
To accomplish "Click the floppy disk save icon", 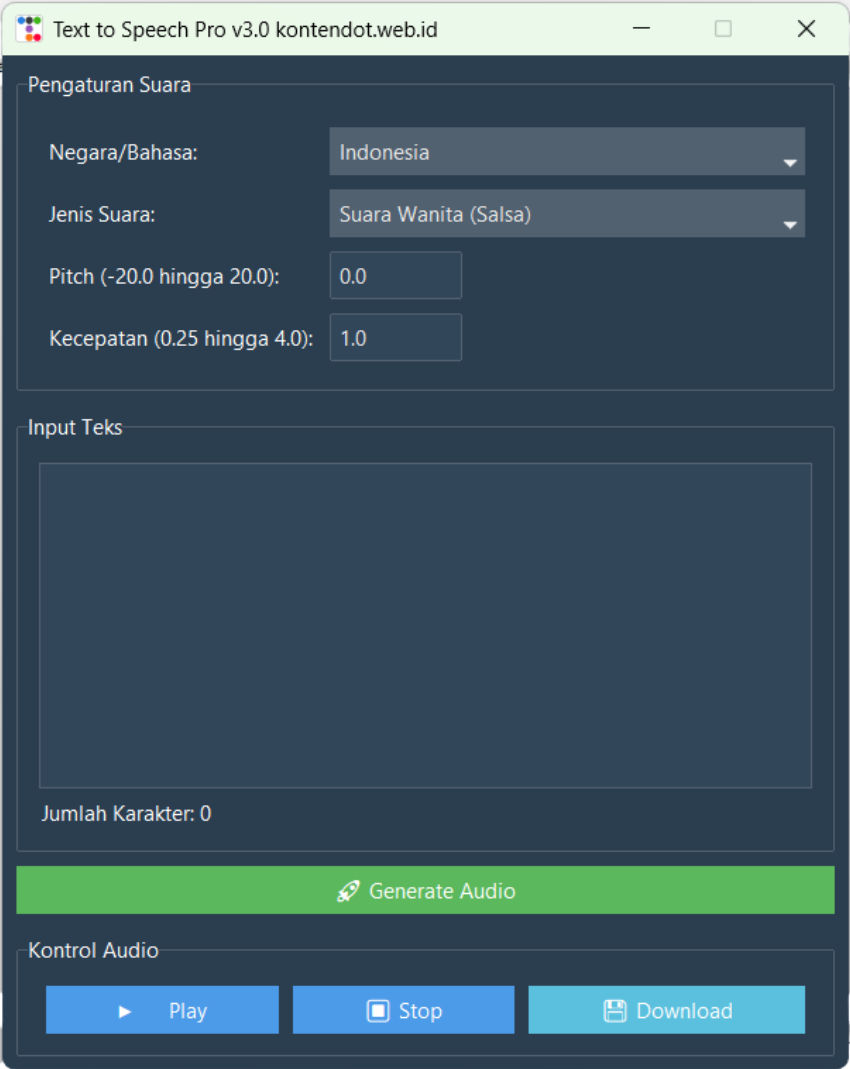I will click(x=615, y=1011).
